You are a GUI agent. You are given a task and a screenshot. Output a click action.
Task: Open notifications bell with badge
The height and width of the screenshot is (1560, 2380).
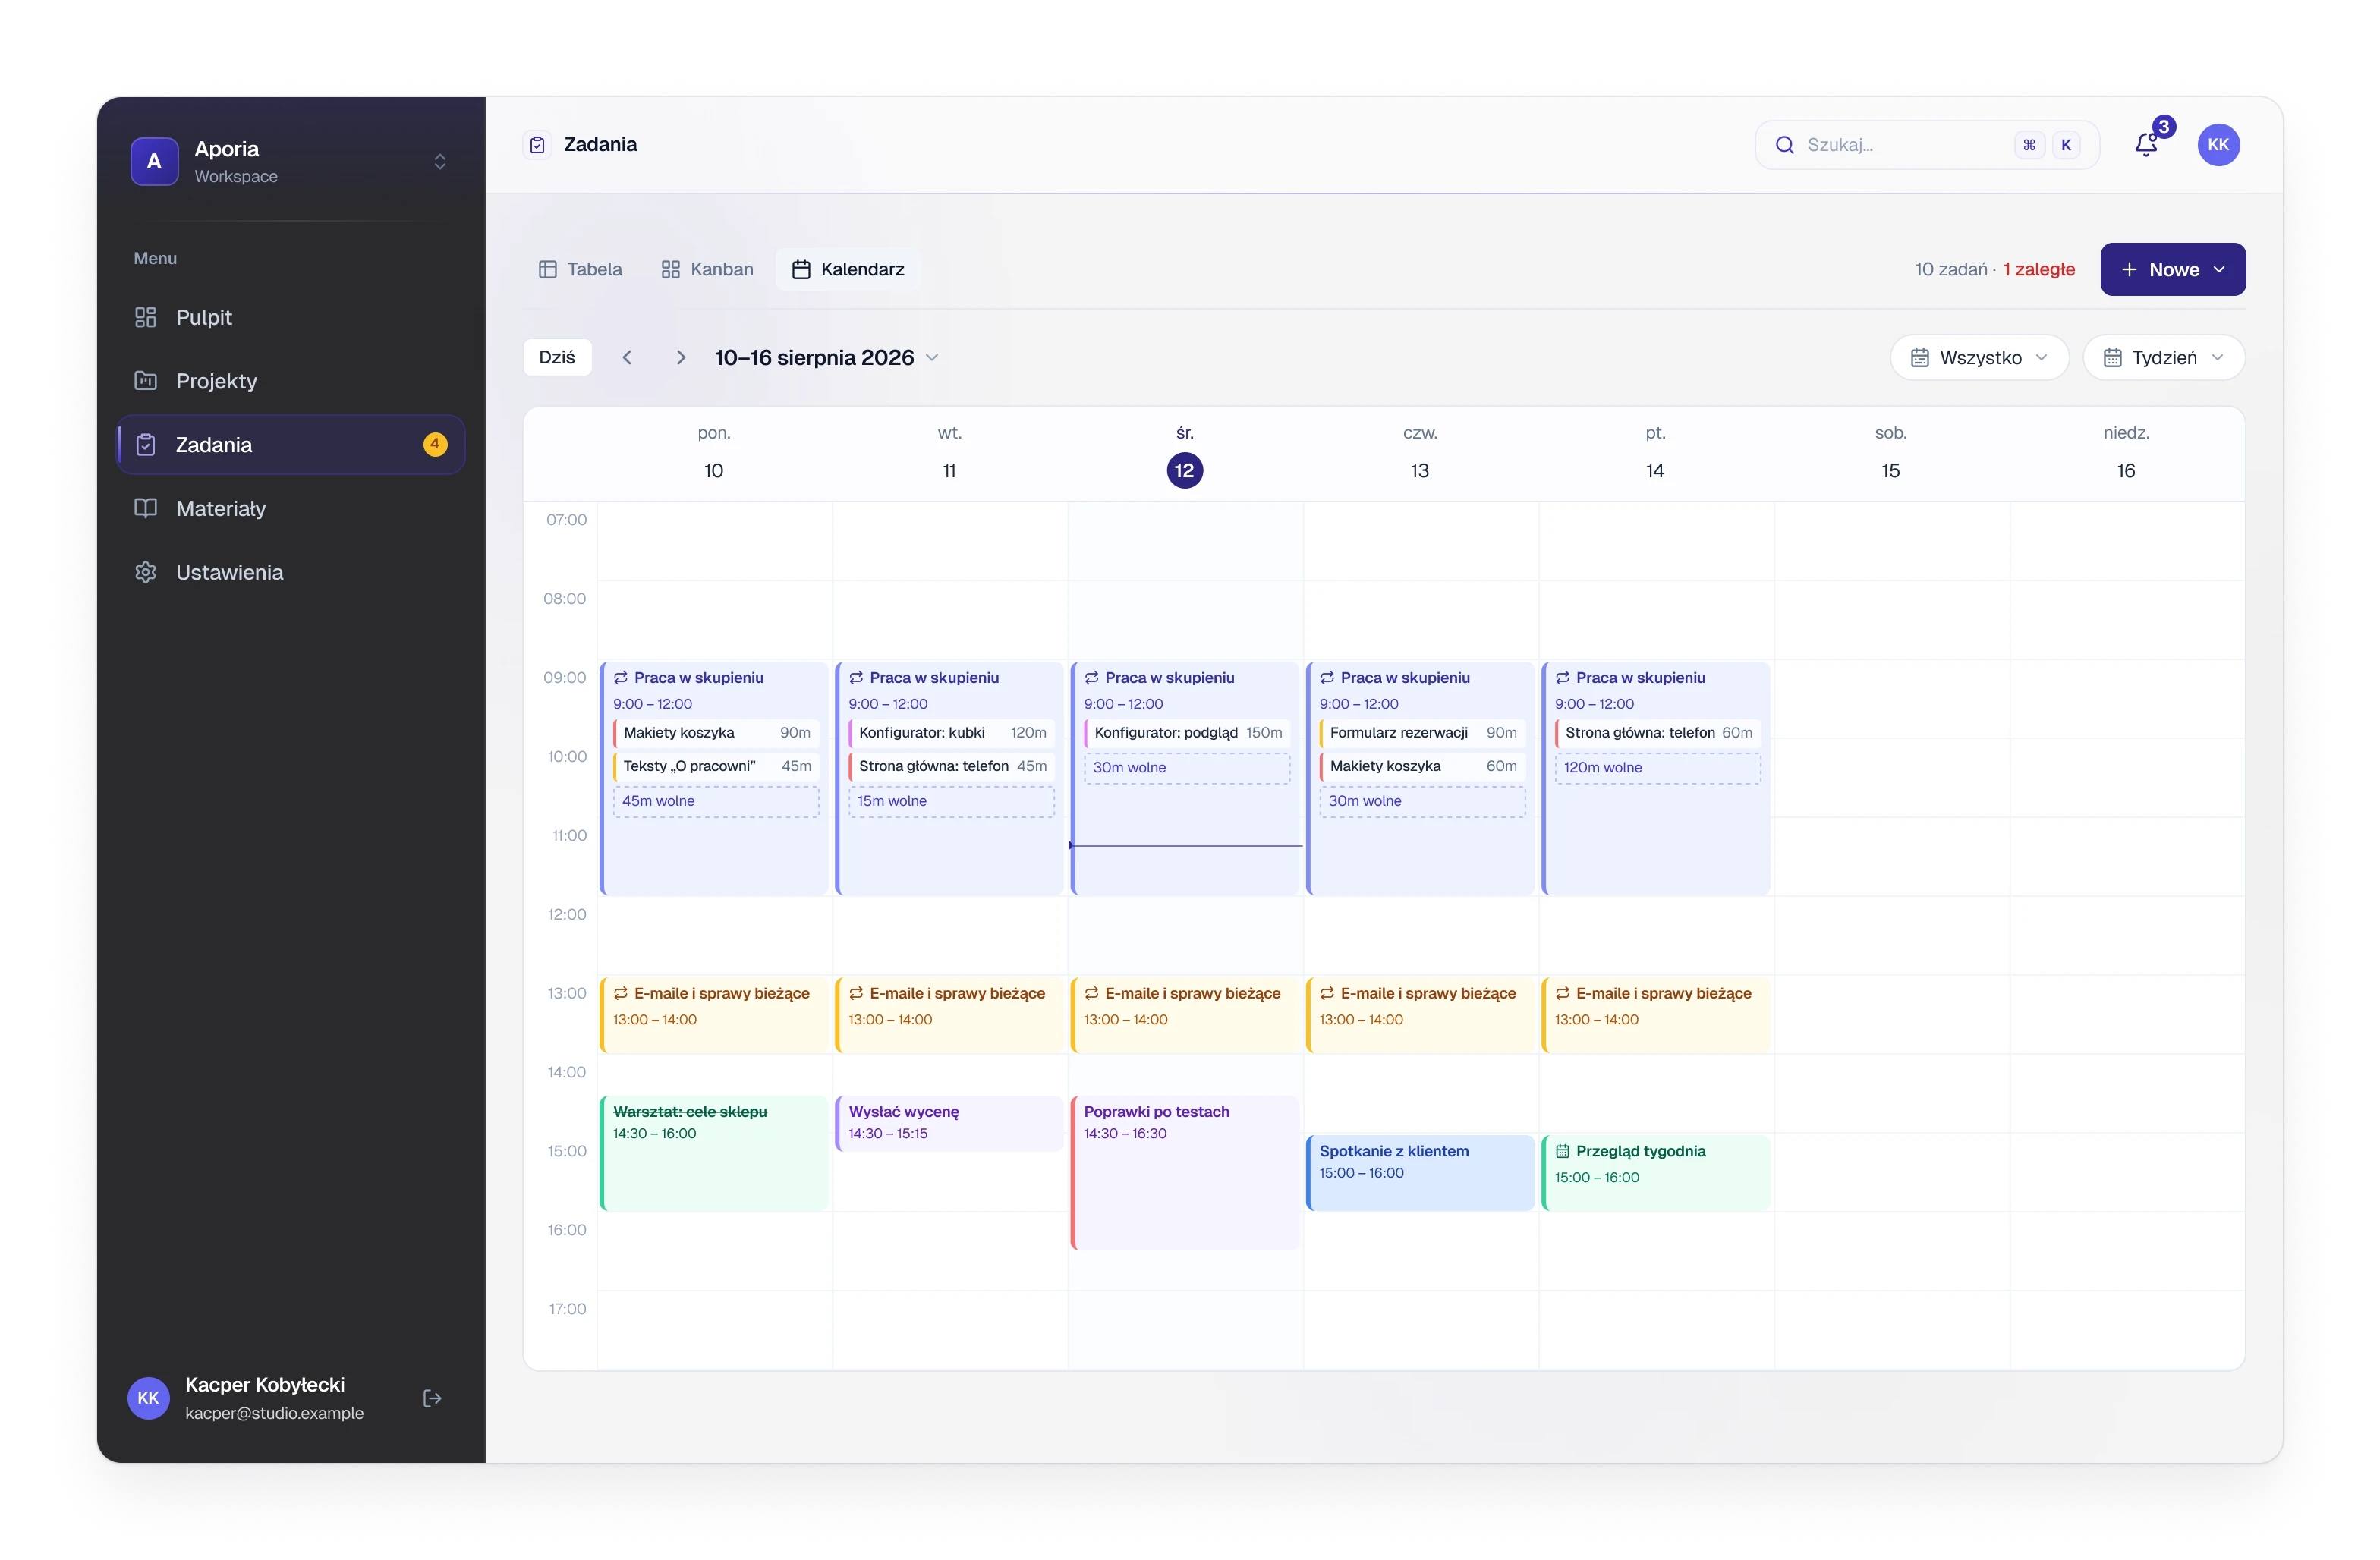pyautogui.click(x=2146, y=144)
